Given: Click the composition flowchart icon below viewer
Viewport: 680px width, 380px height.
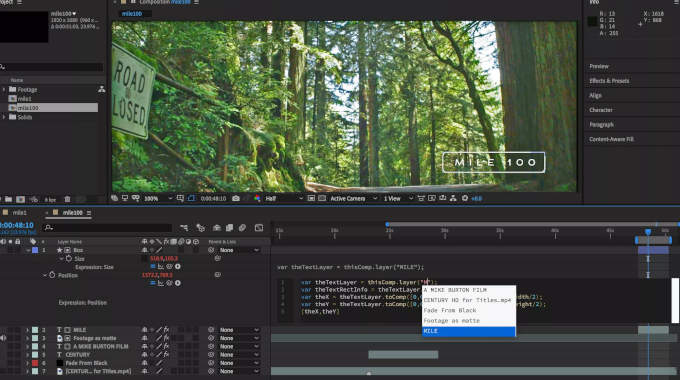Looking at the screenshot, I should pos(453,198).
